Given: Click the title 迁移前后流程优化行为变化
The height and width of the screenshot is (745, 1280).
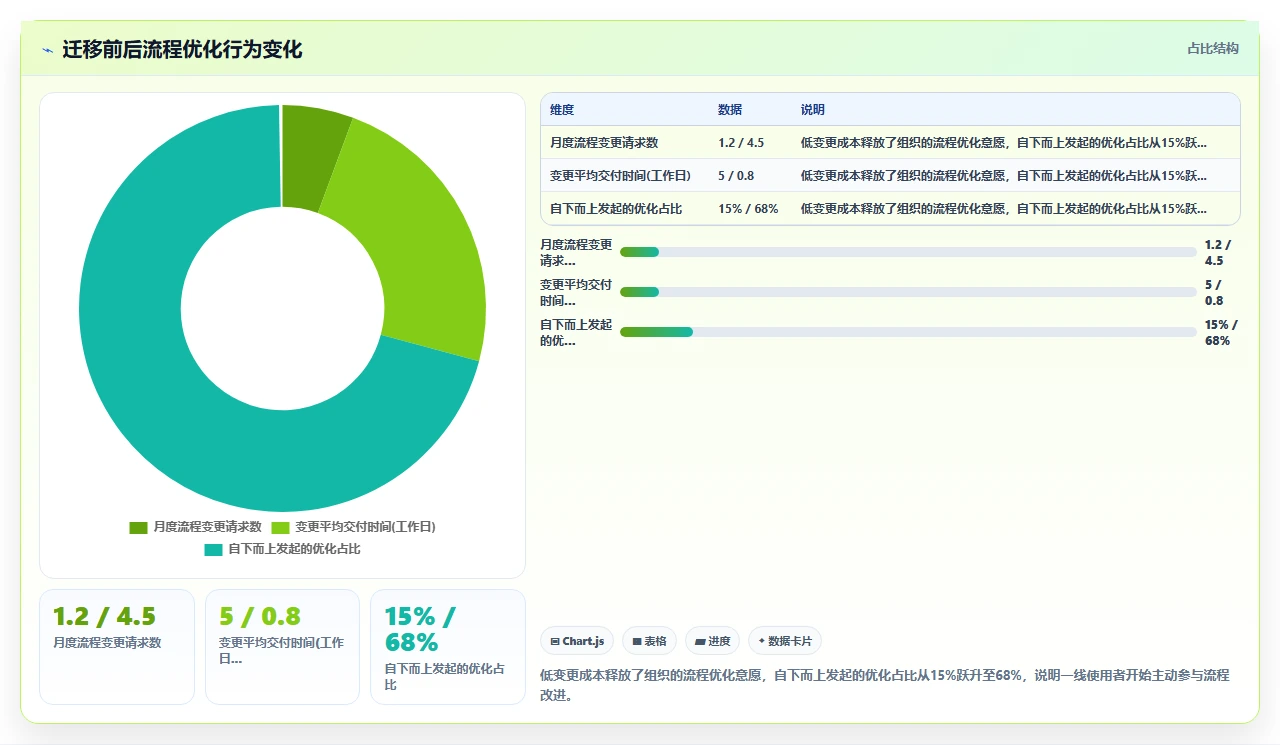Looking at the screenshot, I should tap(182, 49).
